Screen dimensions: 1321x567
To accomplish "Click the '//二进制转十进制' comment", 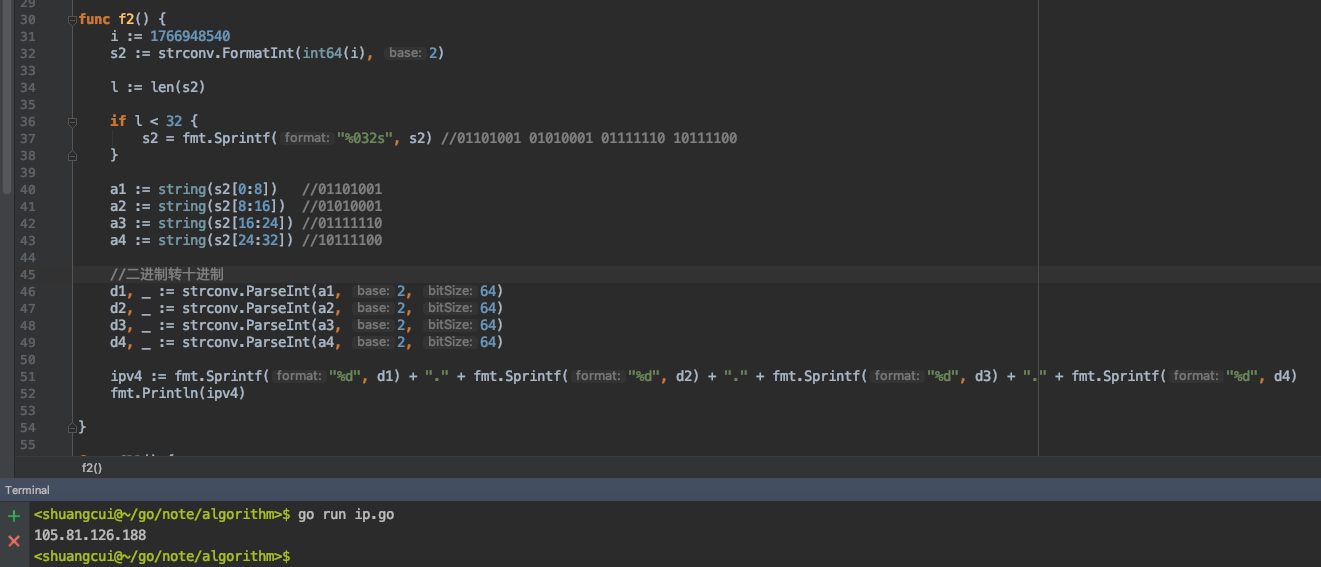I will click(x=166, y=274).
